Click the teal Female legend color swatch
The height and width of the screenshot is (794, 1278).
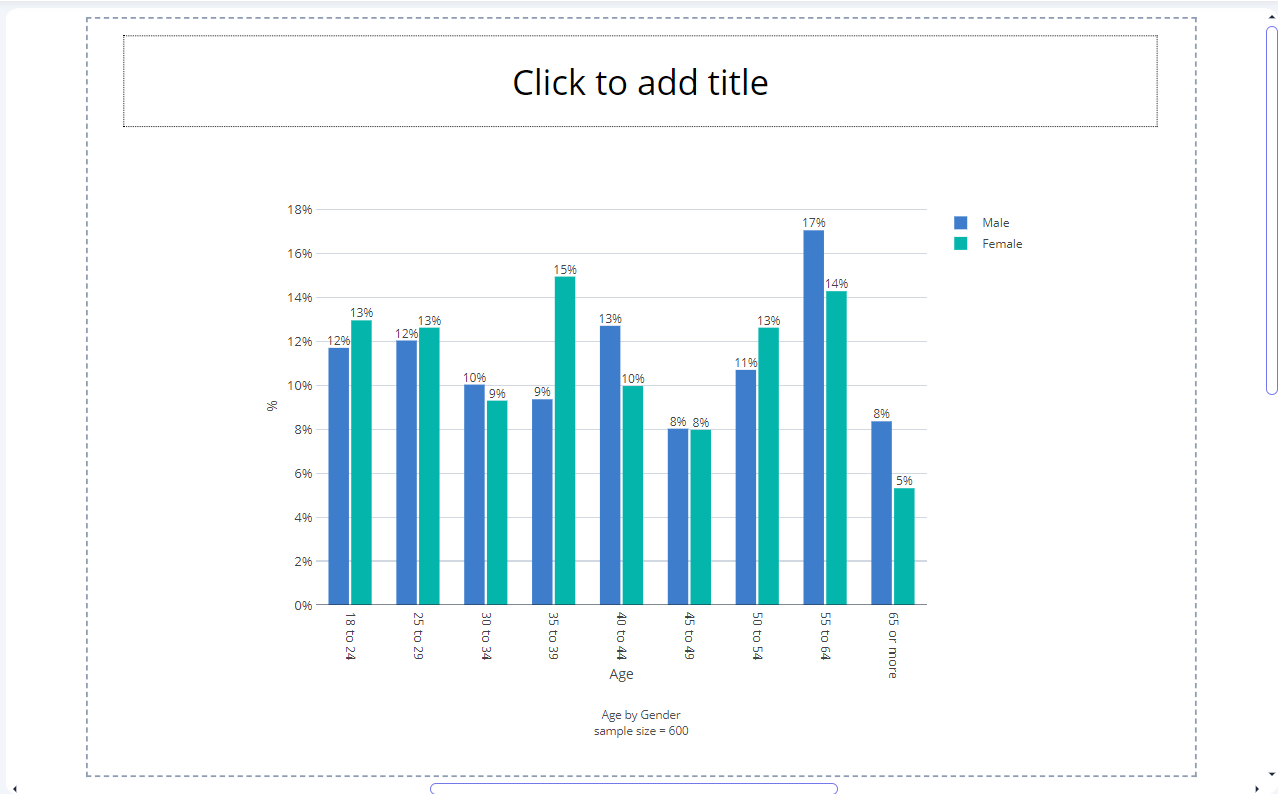pyautogui.click(x=961, y=244)
